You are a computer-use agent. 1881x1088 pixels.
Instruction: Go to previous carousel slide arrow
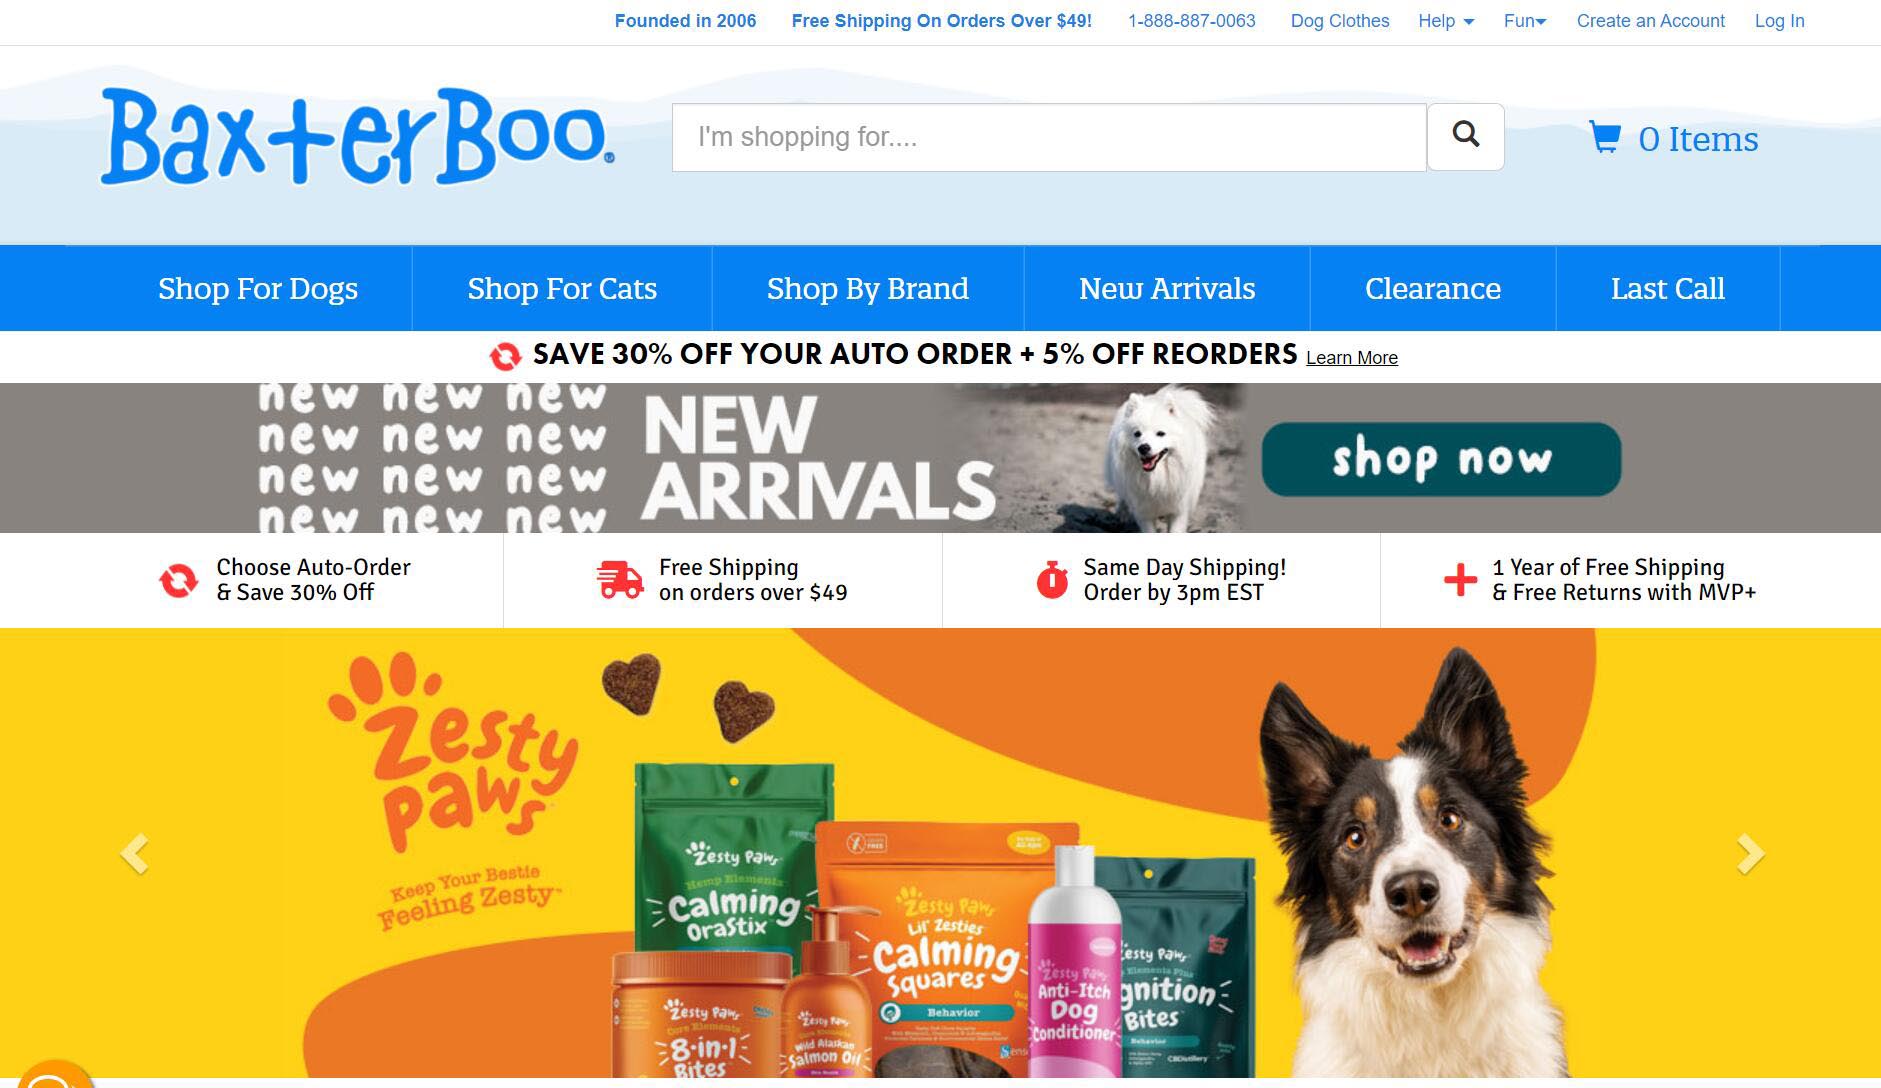(x=134, y=854)
